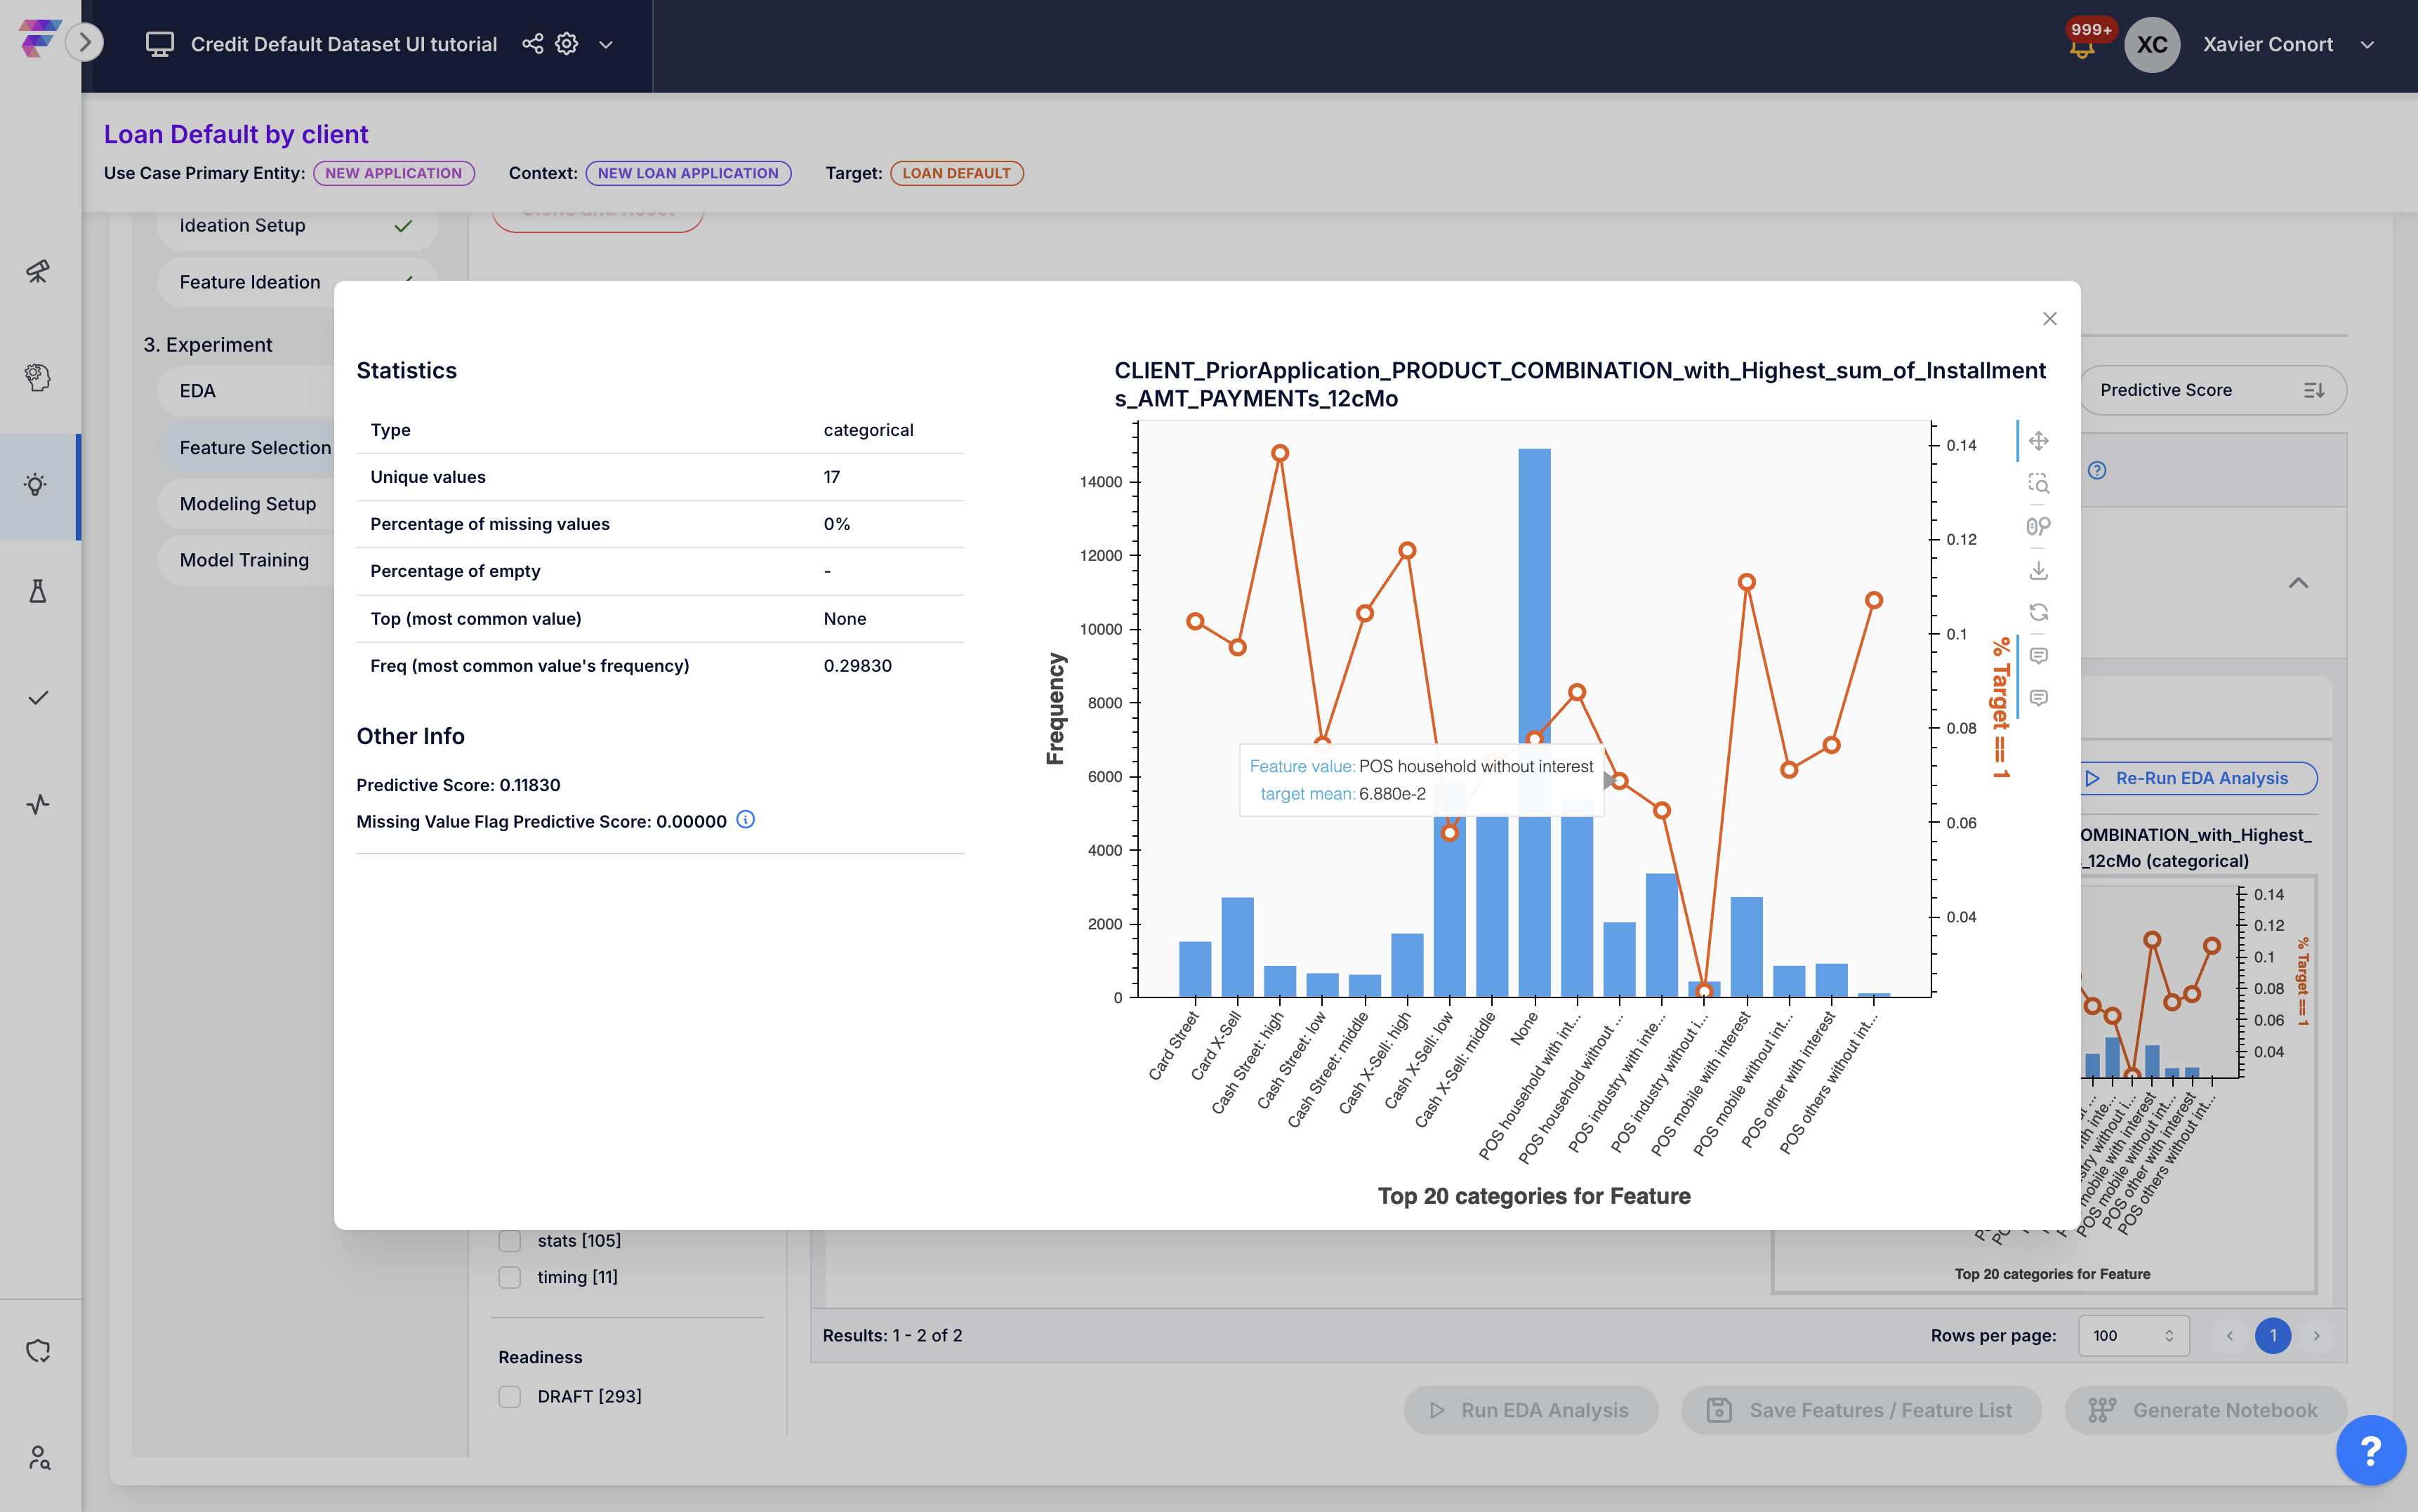Go to Modeling Setup step
The height and width of the screenshot is (1512, 2418).
pyautogui.click(x=248, y=504)
